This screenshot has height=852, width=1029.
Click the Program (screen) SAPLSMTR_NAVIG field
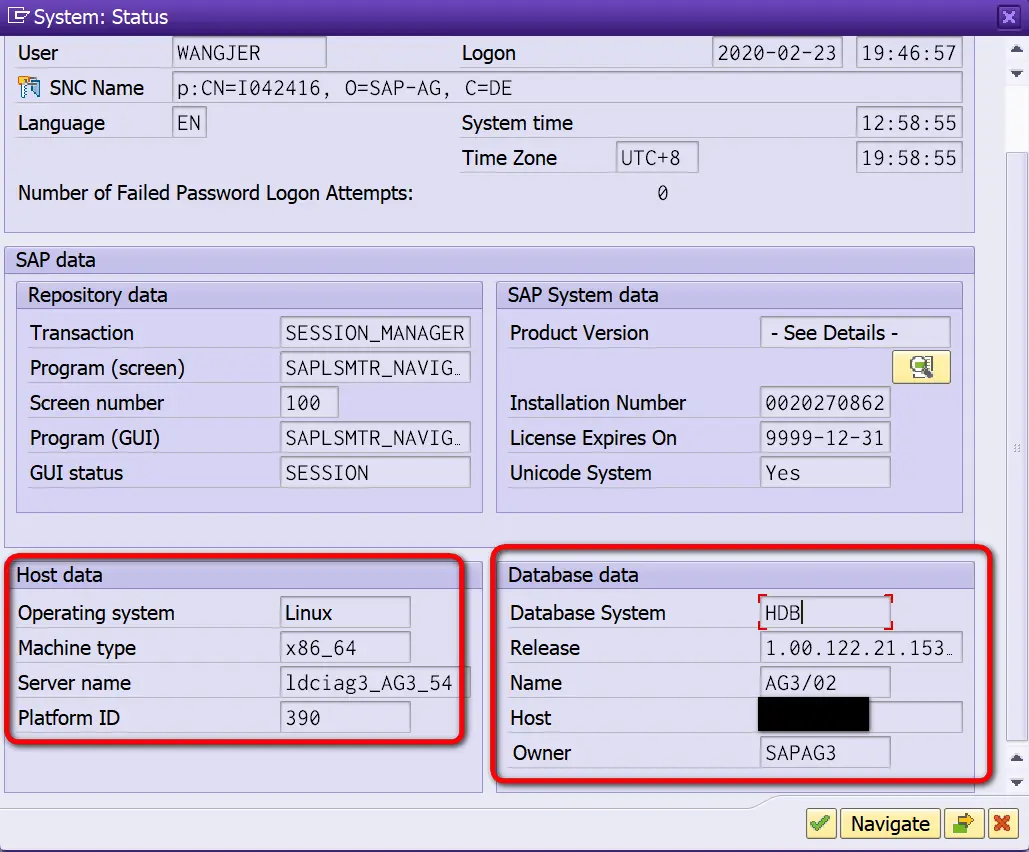coord(375,368)
